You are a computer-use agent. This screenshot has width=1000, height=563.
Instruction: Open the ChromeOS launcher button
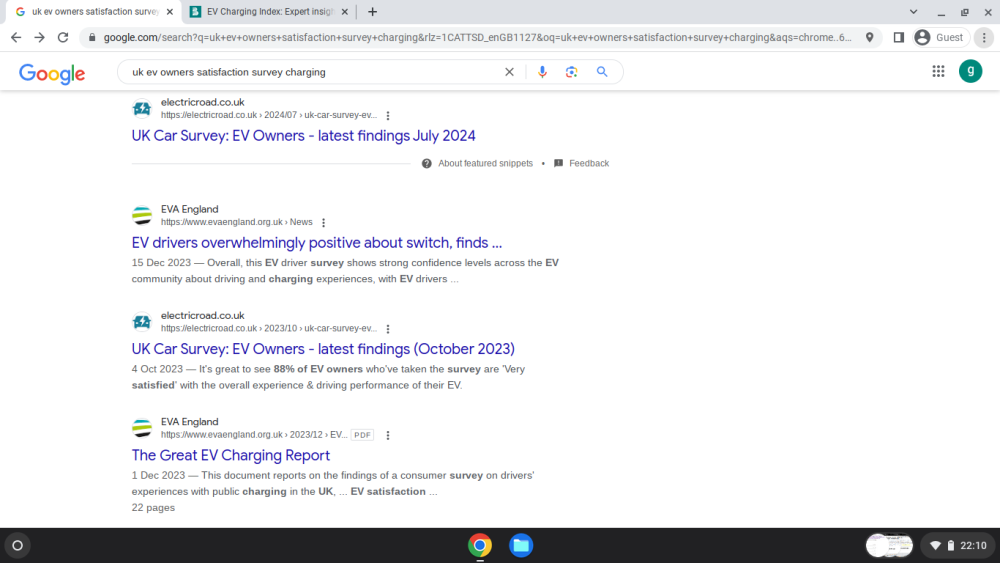pos(17,545)
